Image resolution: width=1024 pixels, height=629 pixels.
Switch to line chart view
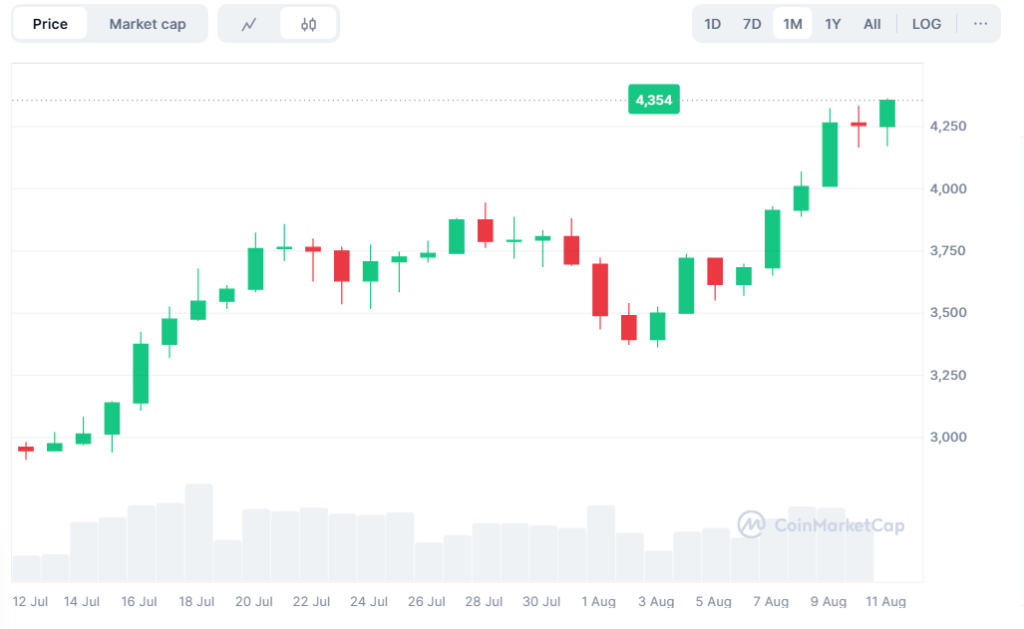pos(249,24)
